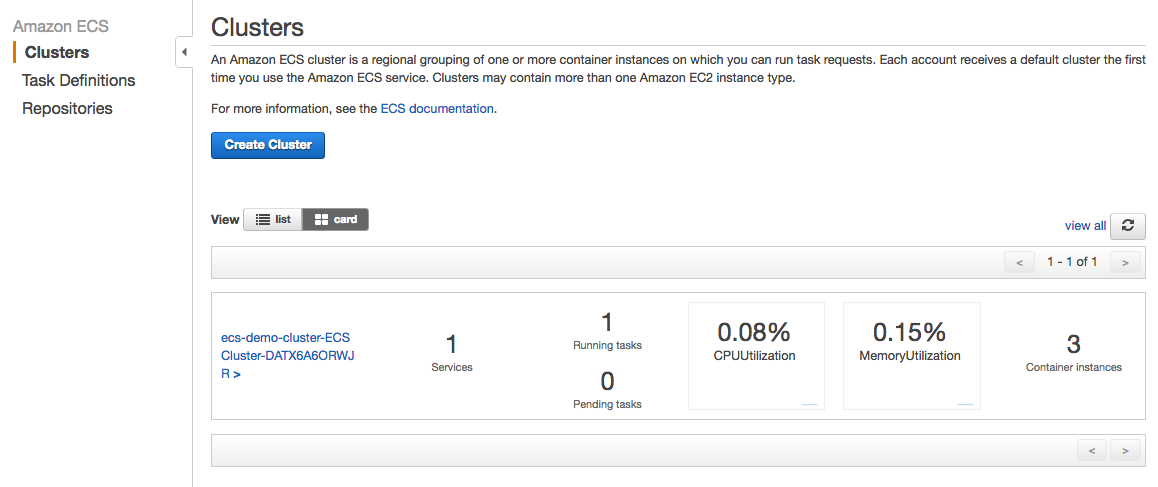Go to previous page in top pager
1158x487 pixels.
[1019, 262]
